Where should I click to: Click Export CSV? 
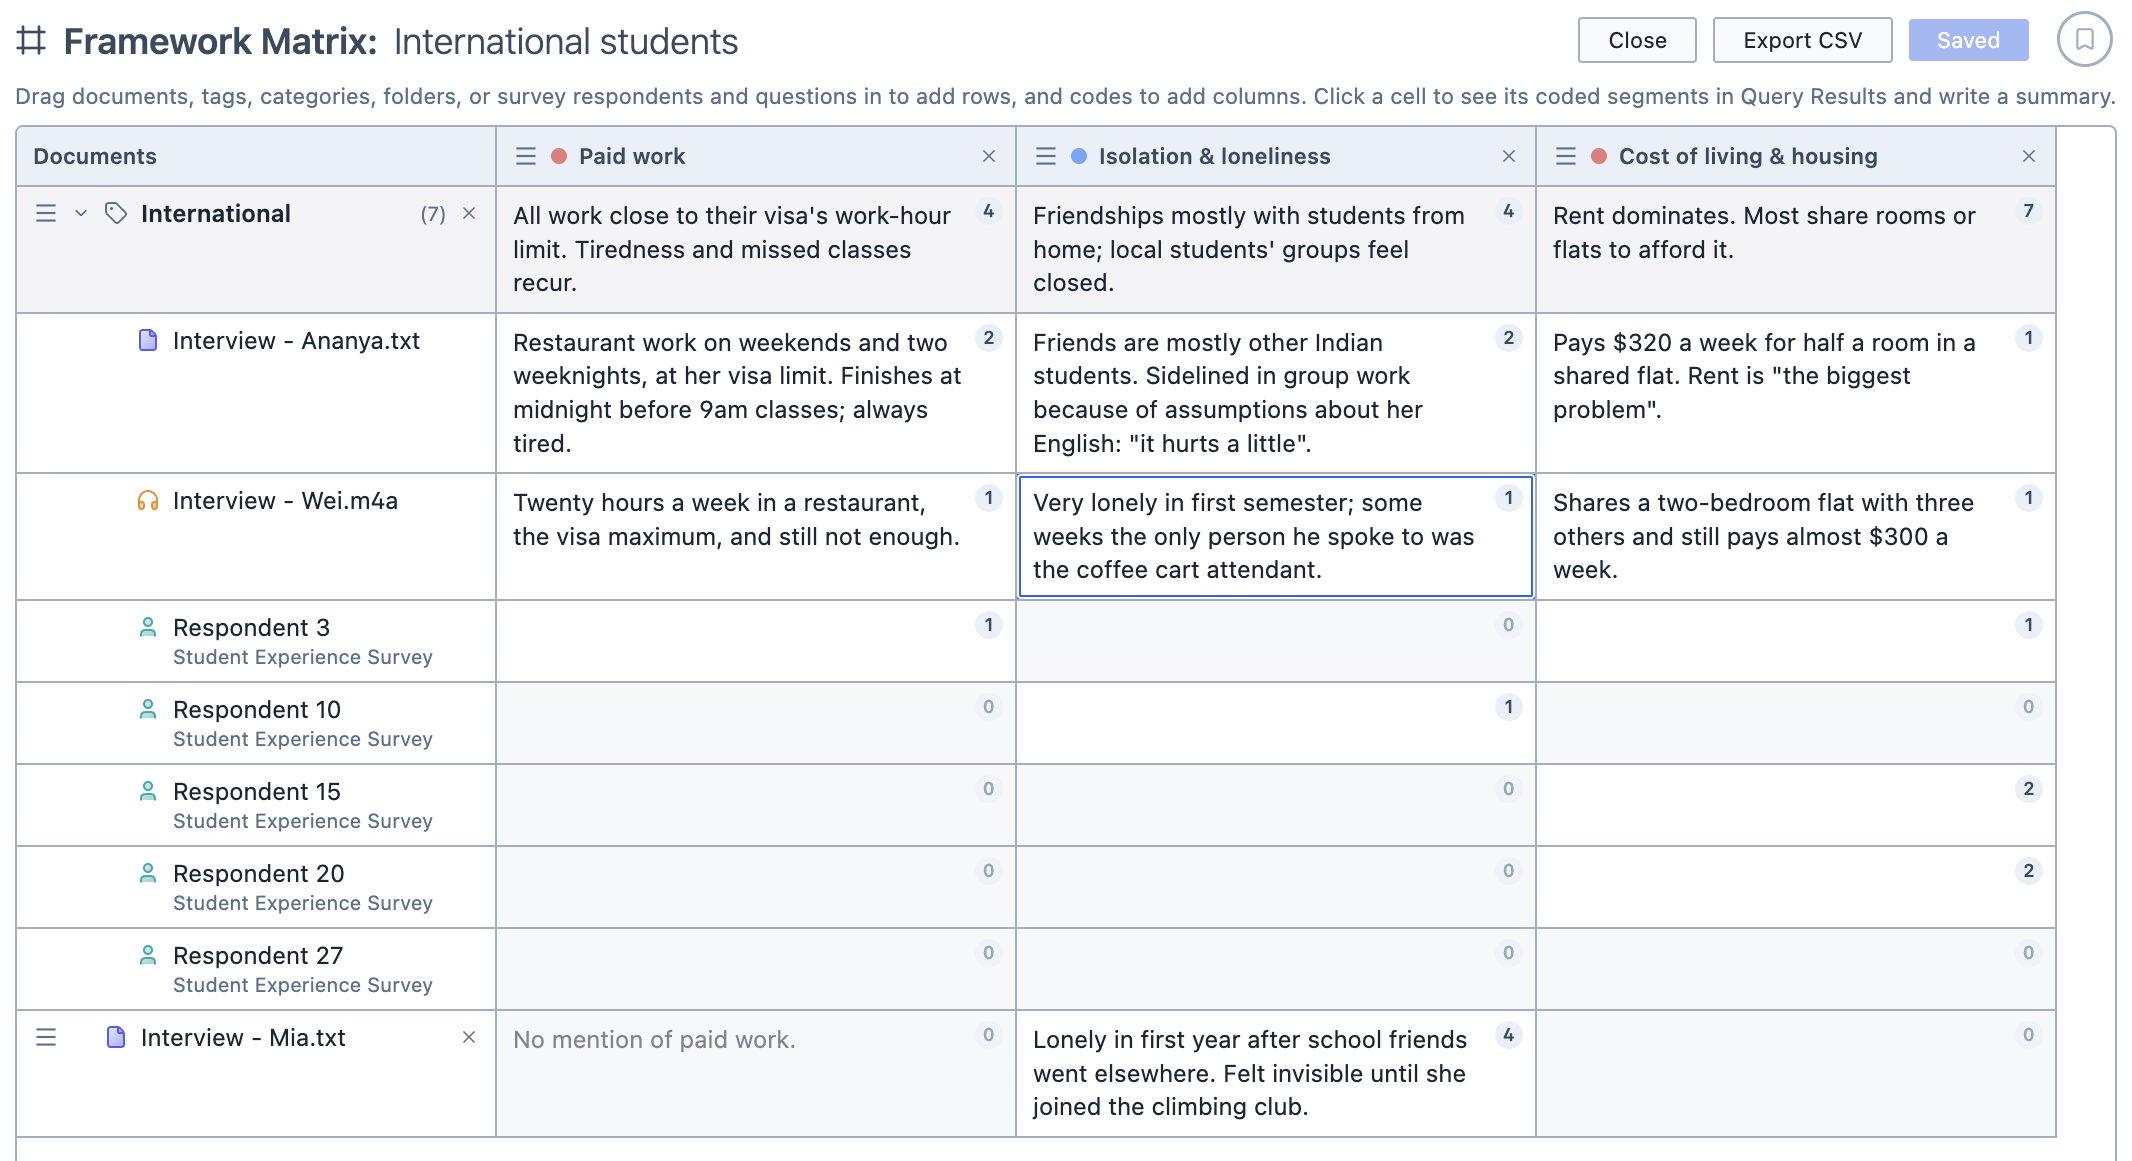coord(1802,40)
